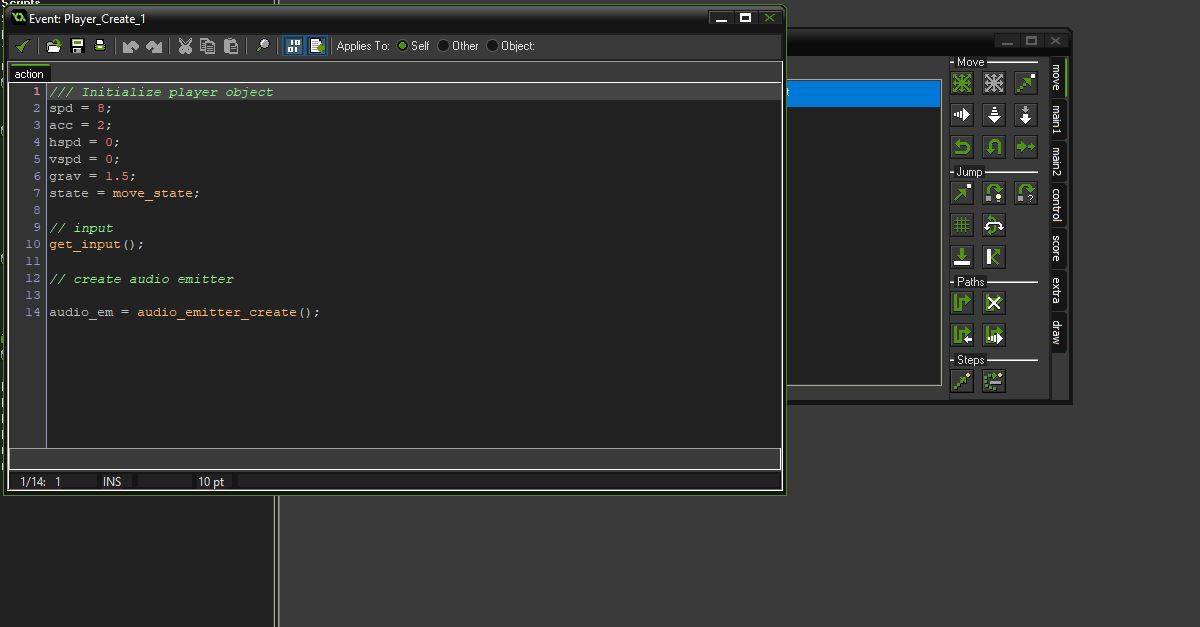Image resolution: width=1200 pixels, height=627 pixels.
Task: Select the Object radio button
Action: click(x=490, y=45)
